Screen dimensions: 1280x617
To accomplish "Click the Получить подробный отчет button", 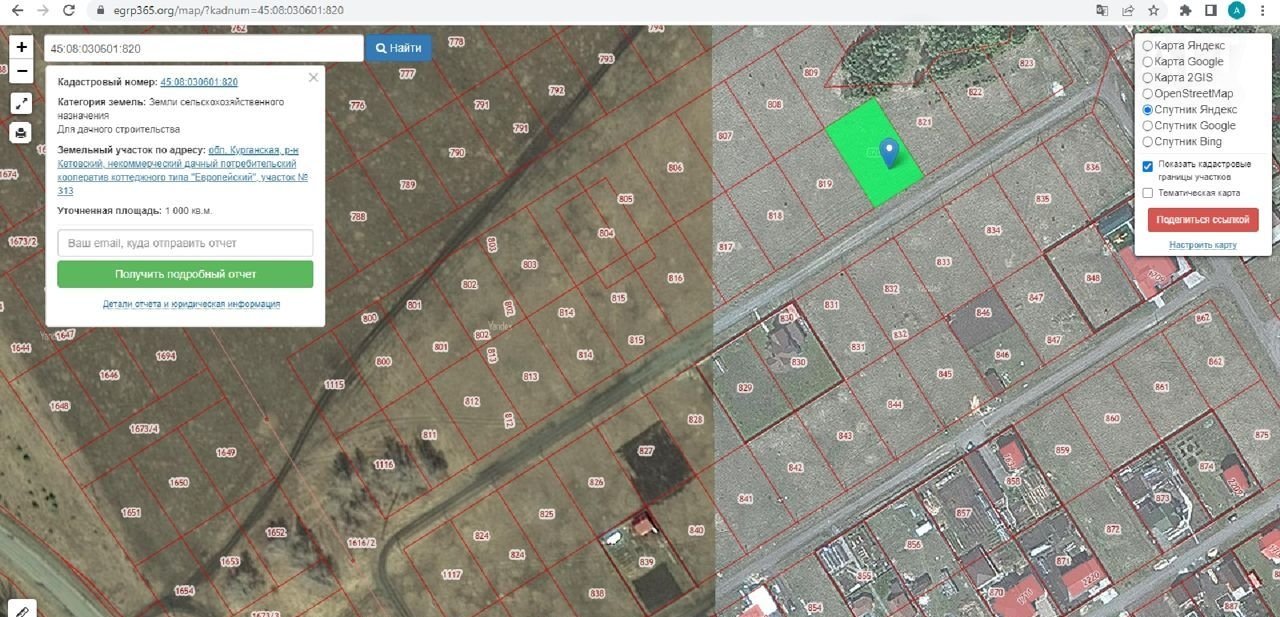I will click(185, 274).
